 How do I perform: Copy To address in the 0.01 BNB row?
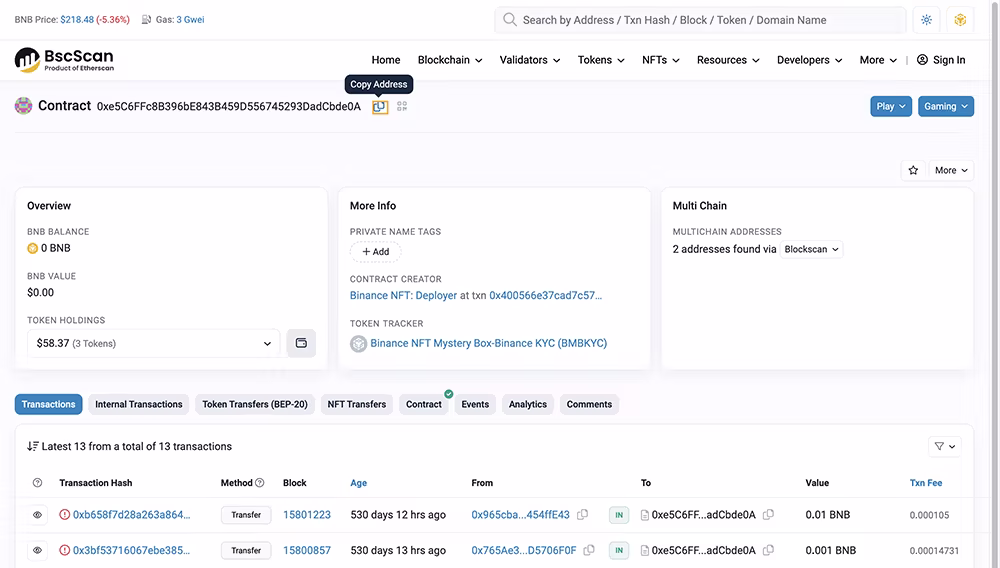click(768, 514)
